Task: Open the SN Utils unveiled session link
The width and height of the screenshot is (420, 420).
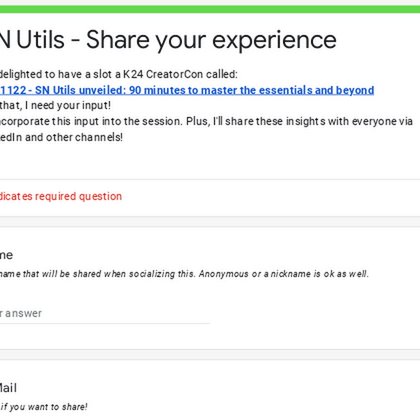Action: tap(187, 90)
